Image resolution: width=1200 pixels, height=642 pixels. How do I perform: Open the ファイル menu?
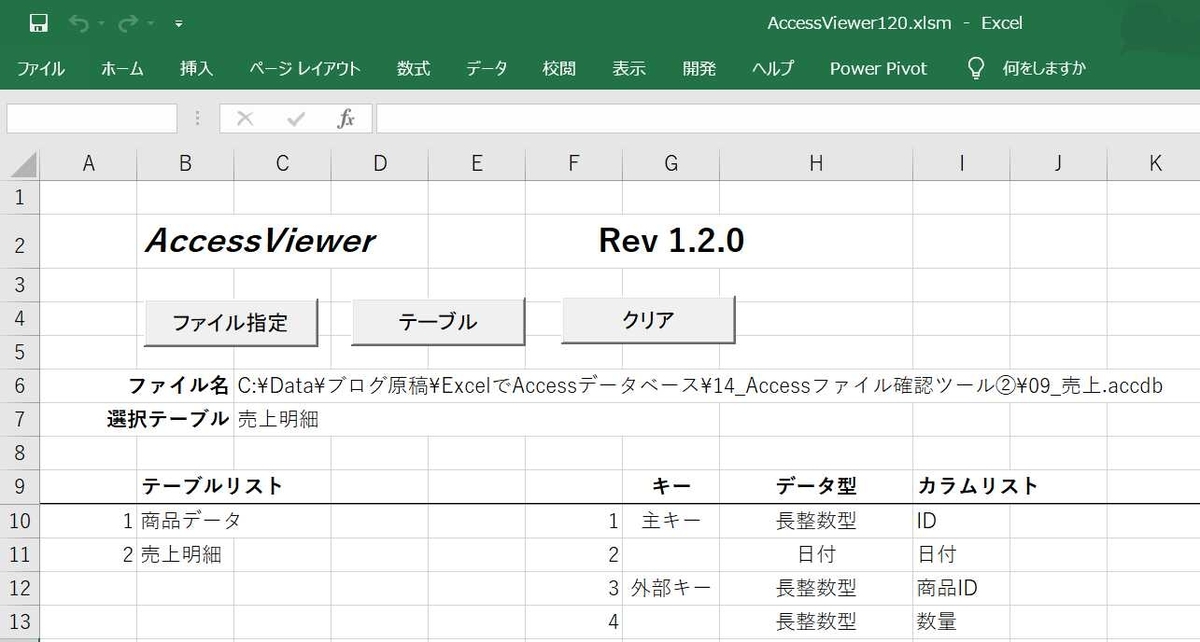[41, 68]
